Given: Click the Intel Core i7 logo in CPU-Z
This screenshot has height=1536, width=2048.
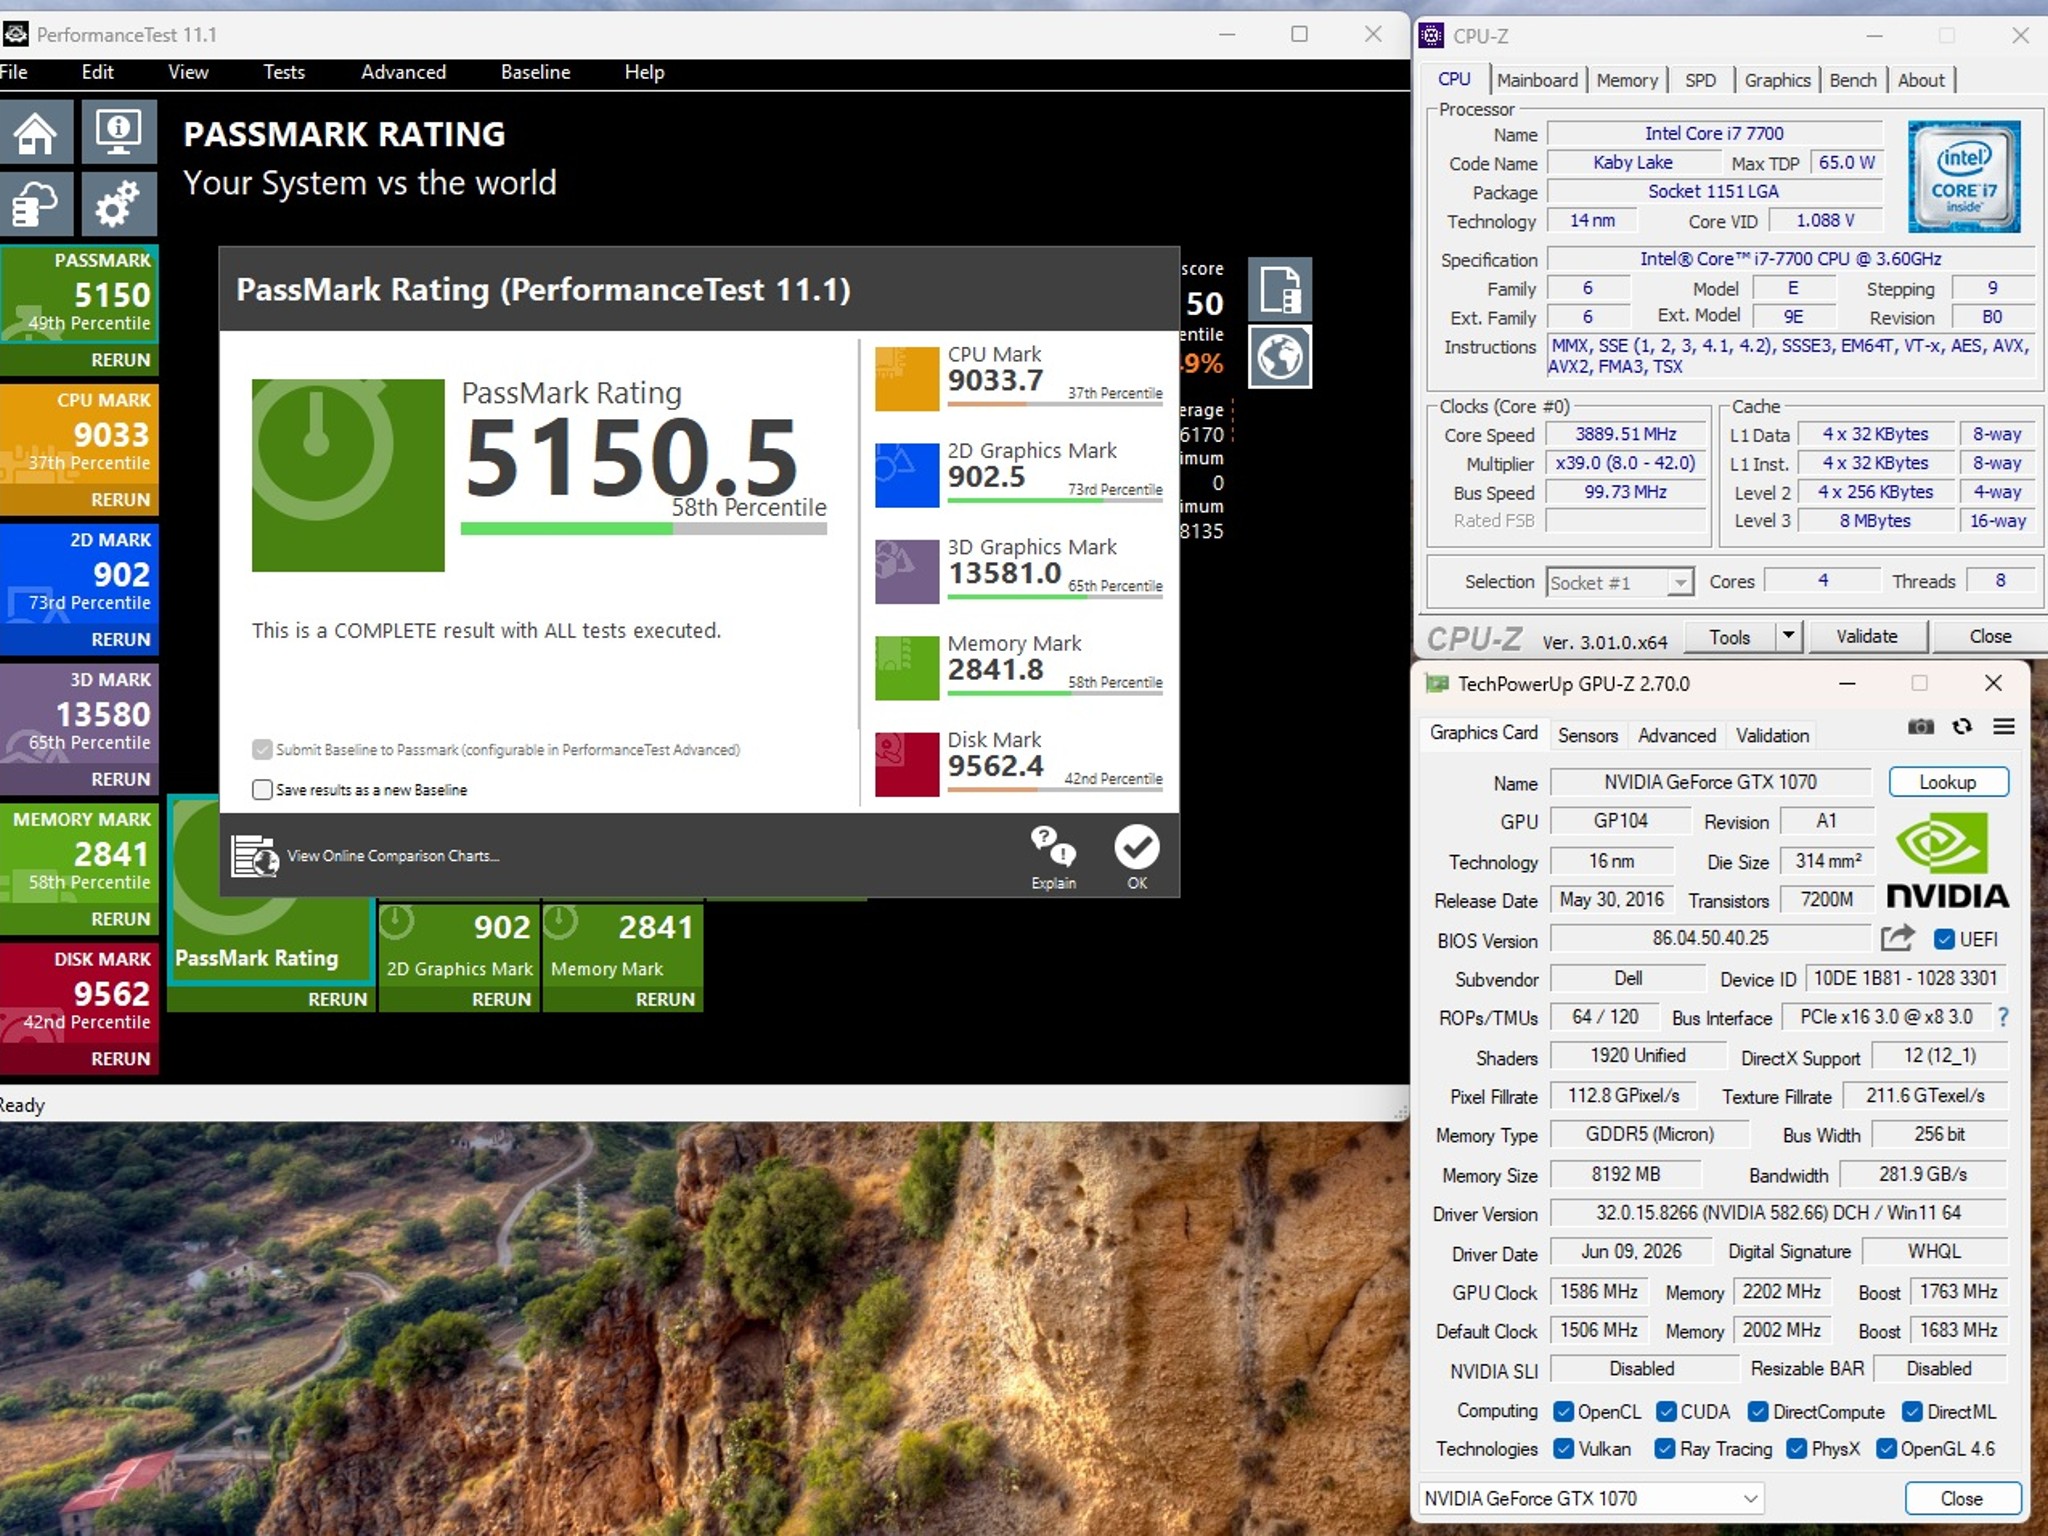Looking at the screenshot, I should 1964,177.
